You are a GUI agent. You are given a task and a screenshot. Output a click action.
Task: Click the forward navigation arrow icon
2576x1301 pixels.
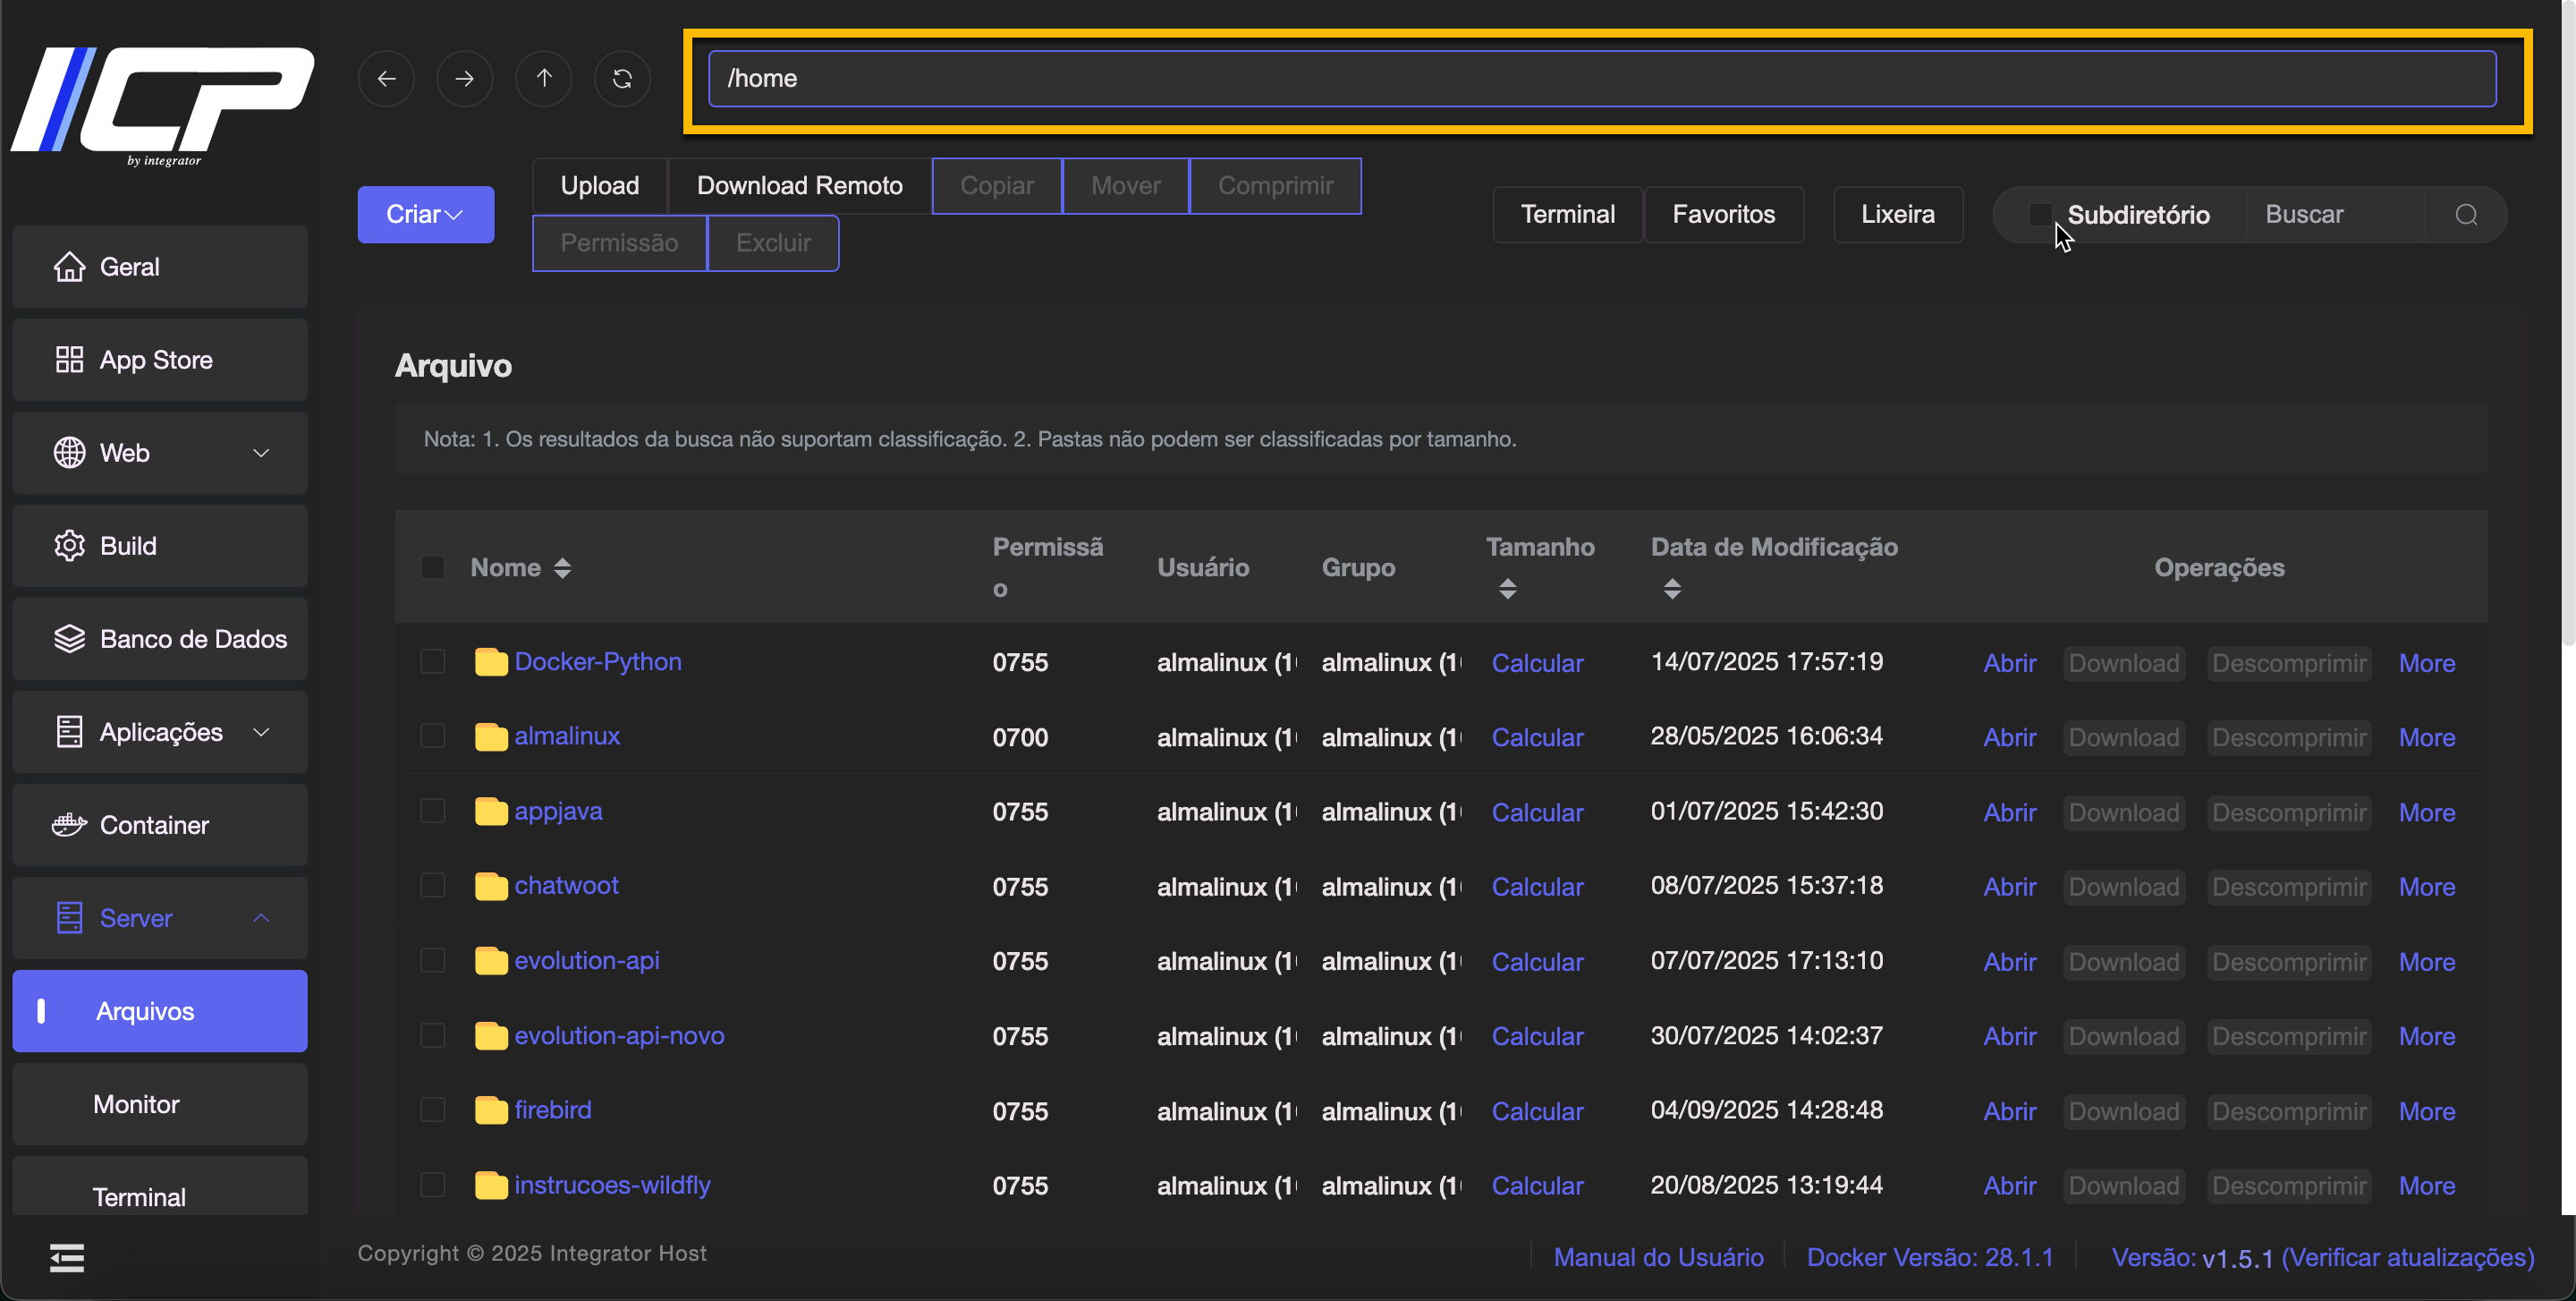coord(465,78)
